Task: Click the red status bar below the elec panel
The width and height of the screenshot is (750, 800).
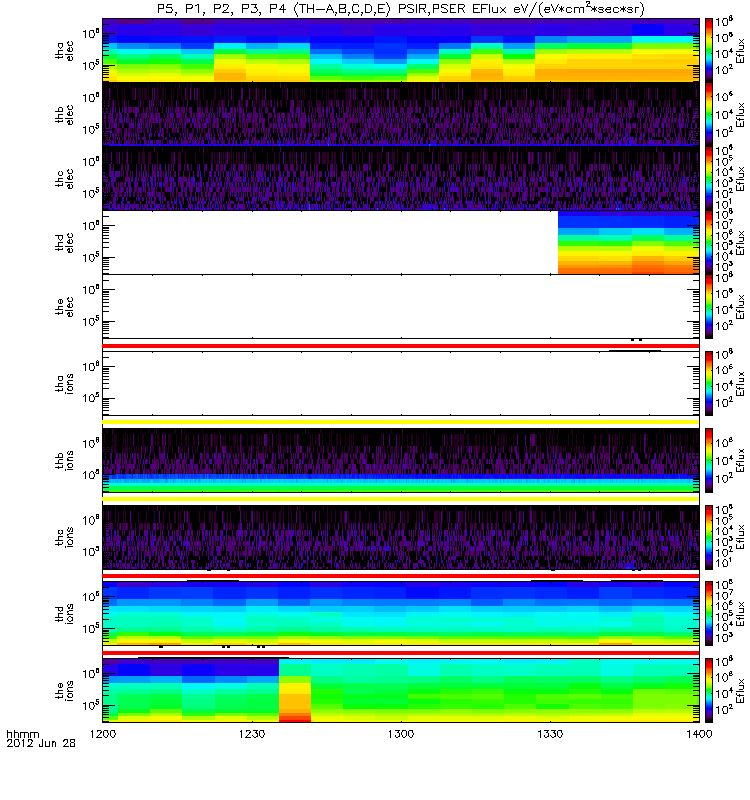Action: 401,346
